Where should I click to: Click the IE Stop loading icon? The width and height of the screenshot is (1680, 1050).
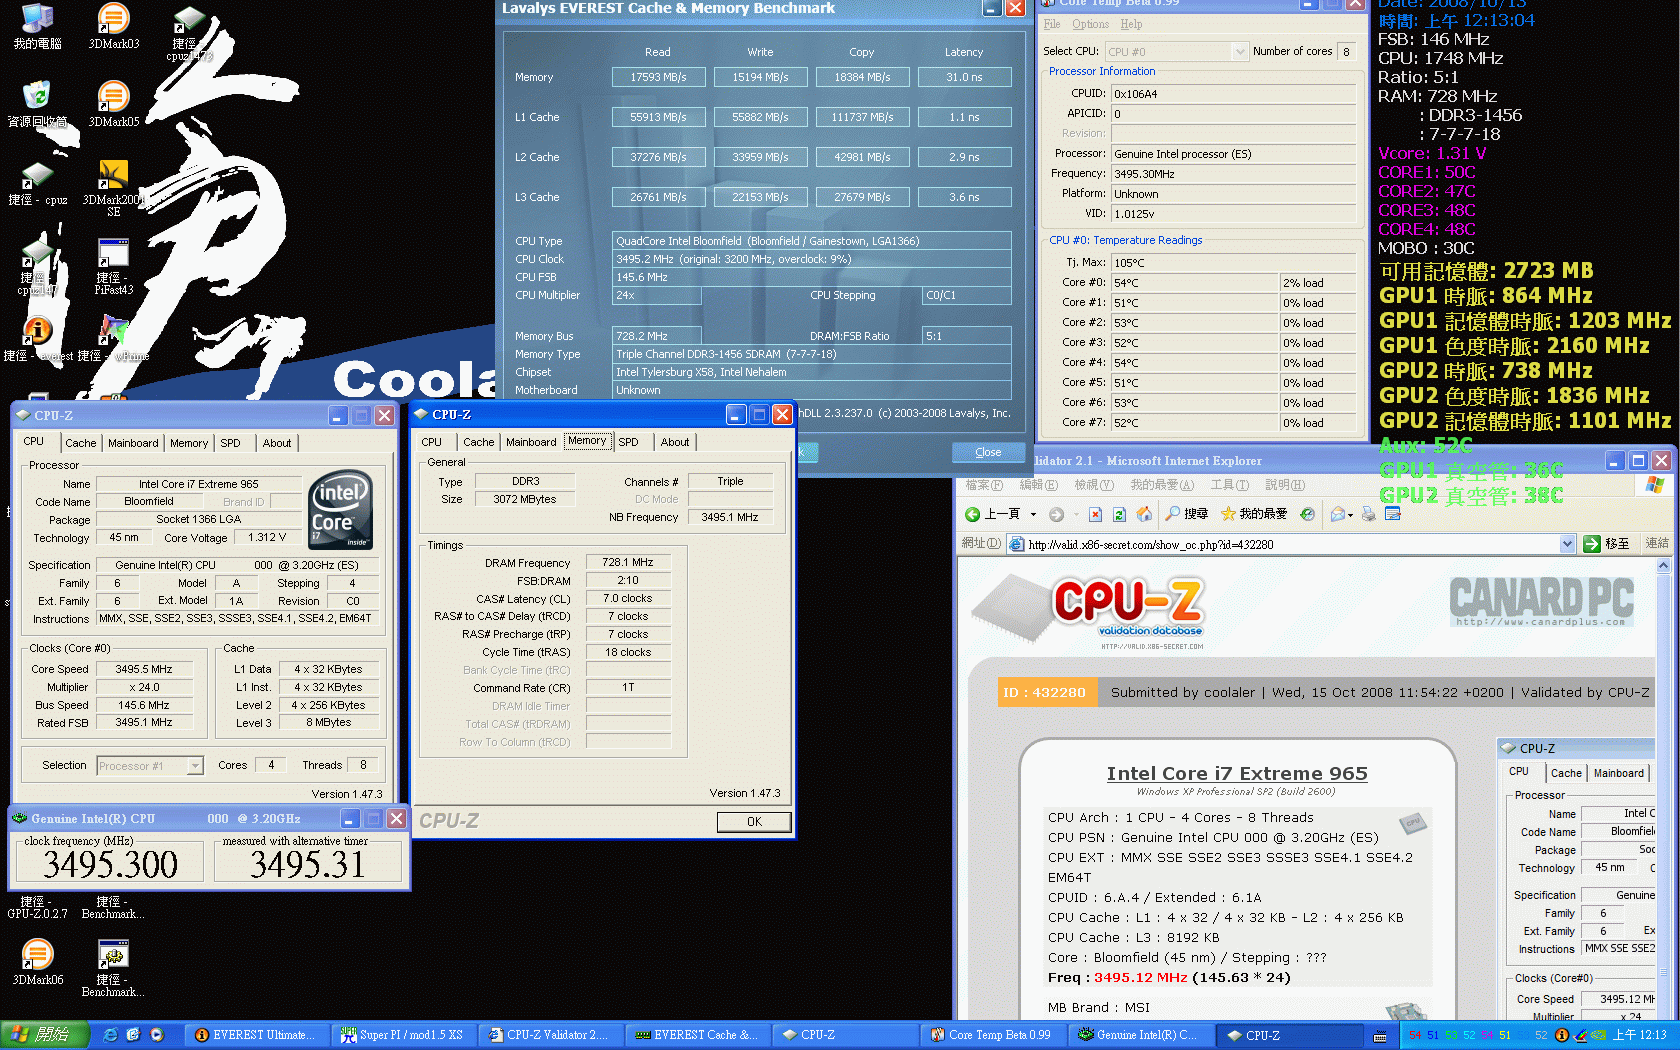1095,514
